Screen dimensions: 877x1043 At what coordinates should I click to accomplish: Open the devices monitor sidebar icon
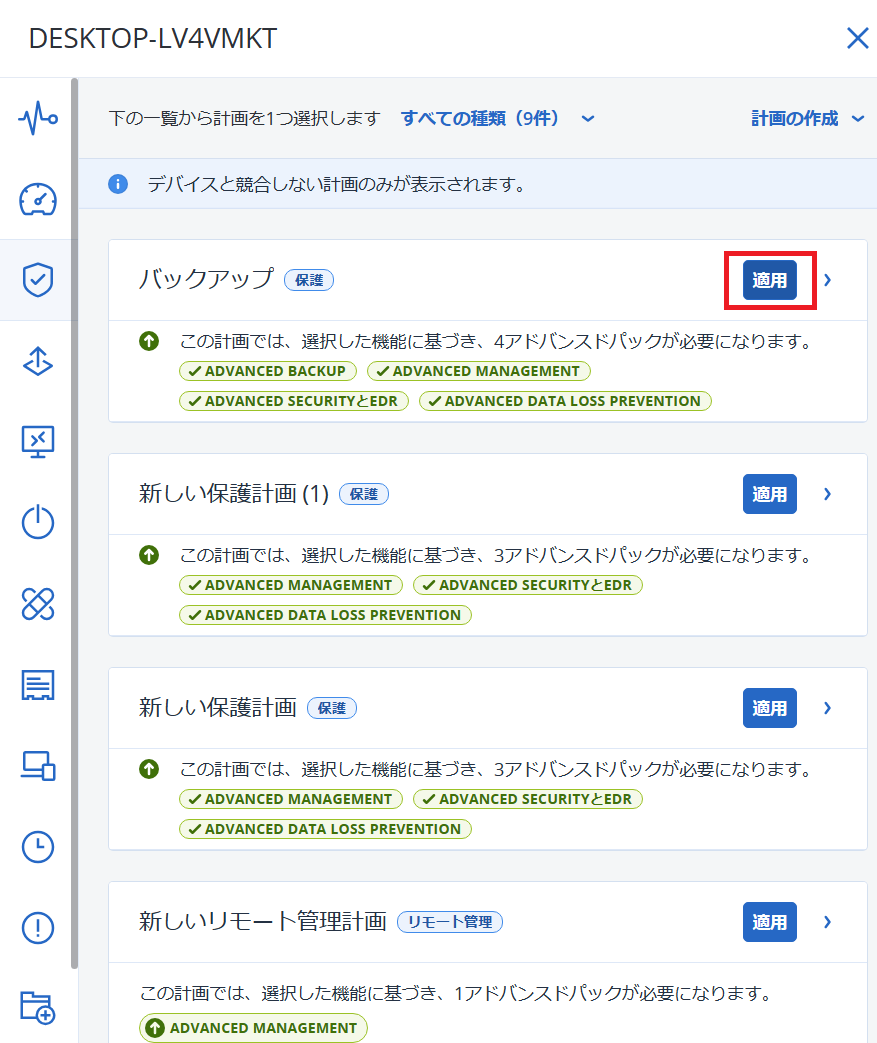click(x=38, y=766)
